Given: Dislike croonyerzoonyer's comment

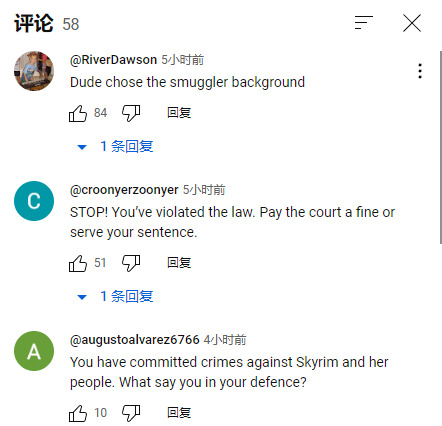Looking at the screenshot, I should point(131,263).
